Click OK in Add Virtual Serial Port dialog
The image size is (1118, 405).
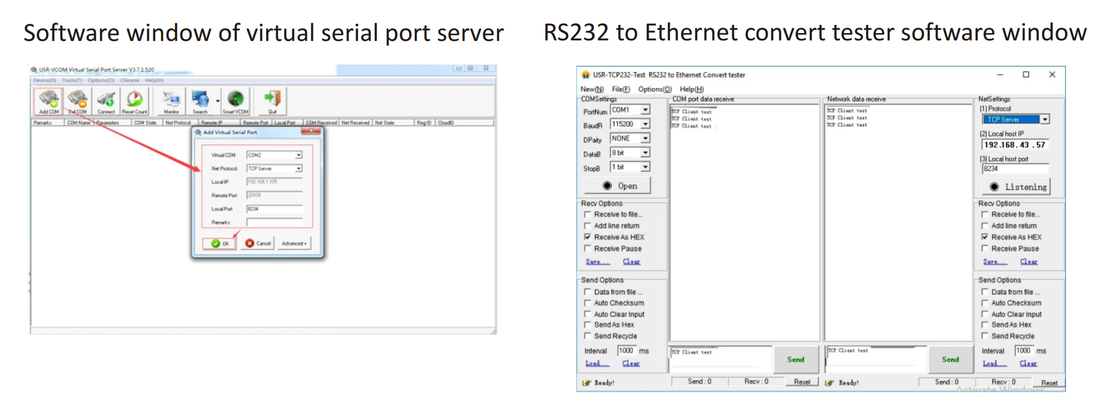coord(221,243)
